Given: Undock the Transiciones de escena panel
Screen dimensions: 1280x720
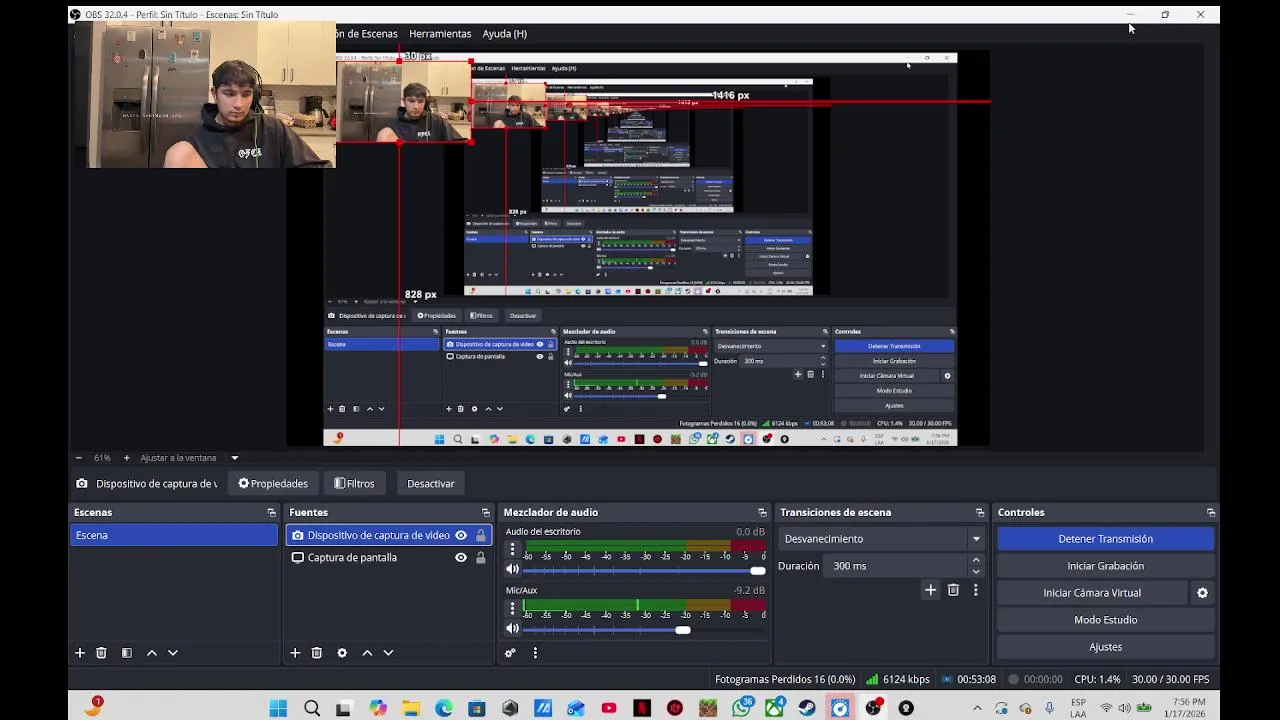Looking at the screenshot, I should (980, 513).
